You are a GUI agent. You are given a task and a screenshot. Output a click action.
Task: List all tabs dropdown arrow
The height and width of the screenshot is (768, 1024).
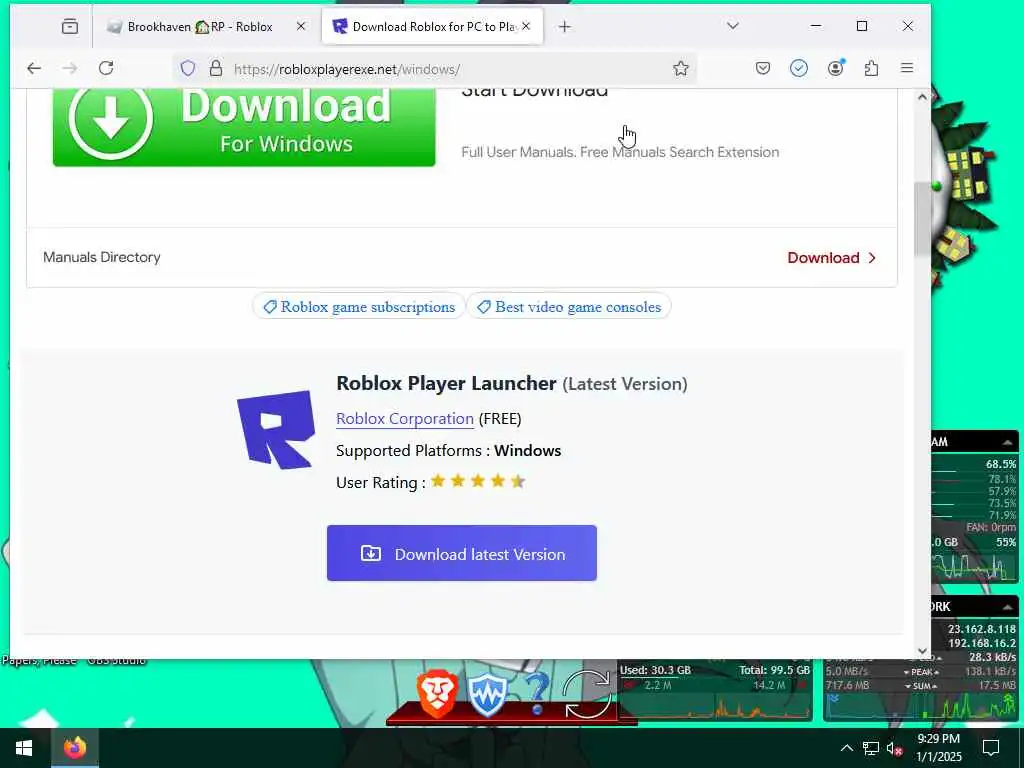click(x=733, y=26)
